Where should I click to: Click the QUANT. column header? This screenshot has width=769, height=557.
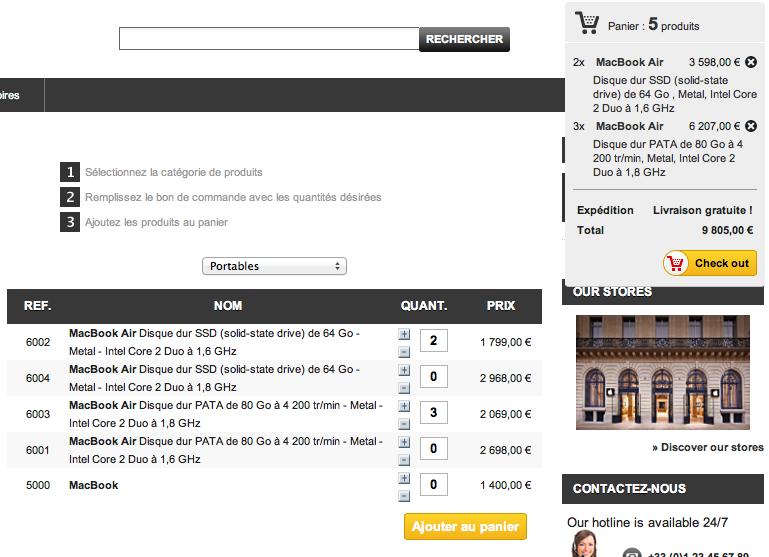tap(424, 306)
